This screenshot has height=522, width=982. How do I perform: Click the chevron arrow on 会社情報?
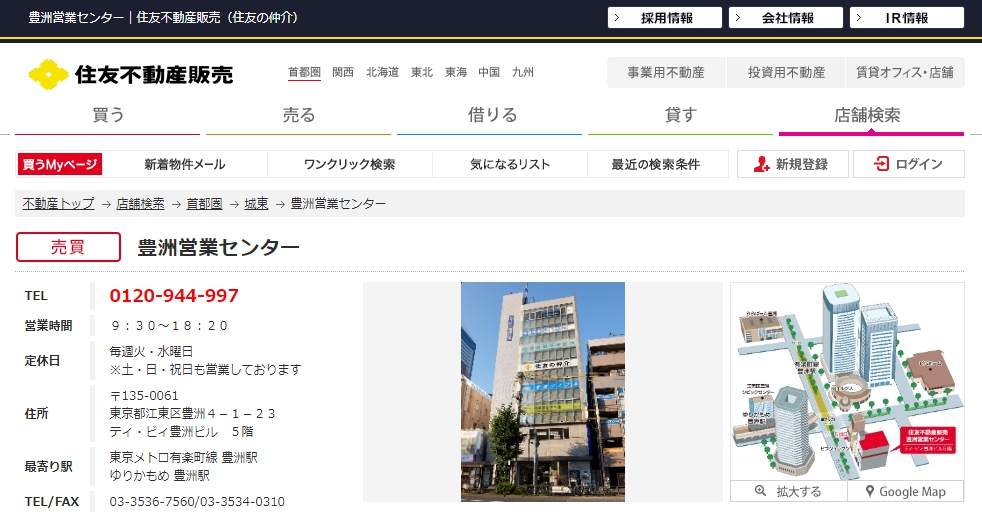point(738,18)
